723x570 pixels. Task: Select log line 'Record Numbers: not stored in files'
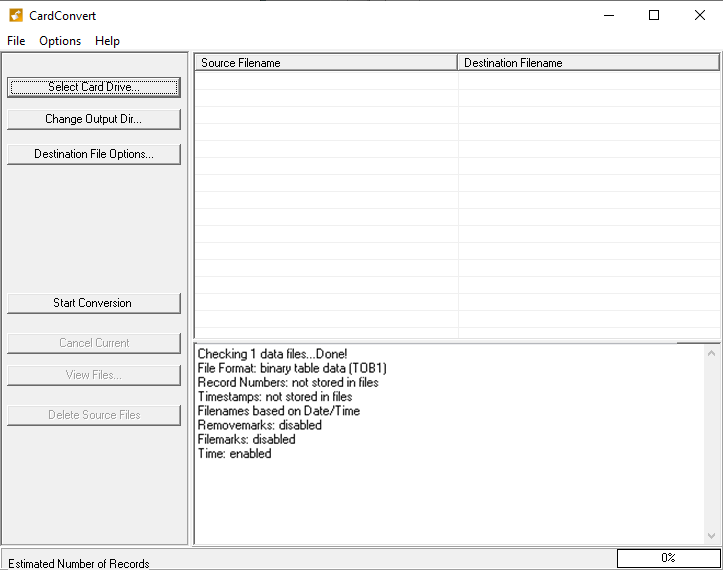[288, 382]
